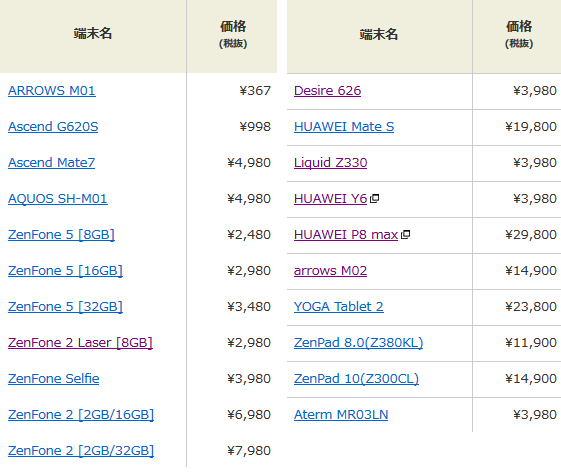Select the ¥4,980 price for Ascend Mate7
Viewport: 561px width, 472px height.
pos(249,163)
